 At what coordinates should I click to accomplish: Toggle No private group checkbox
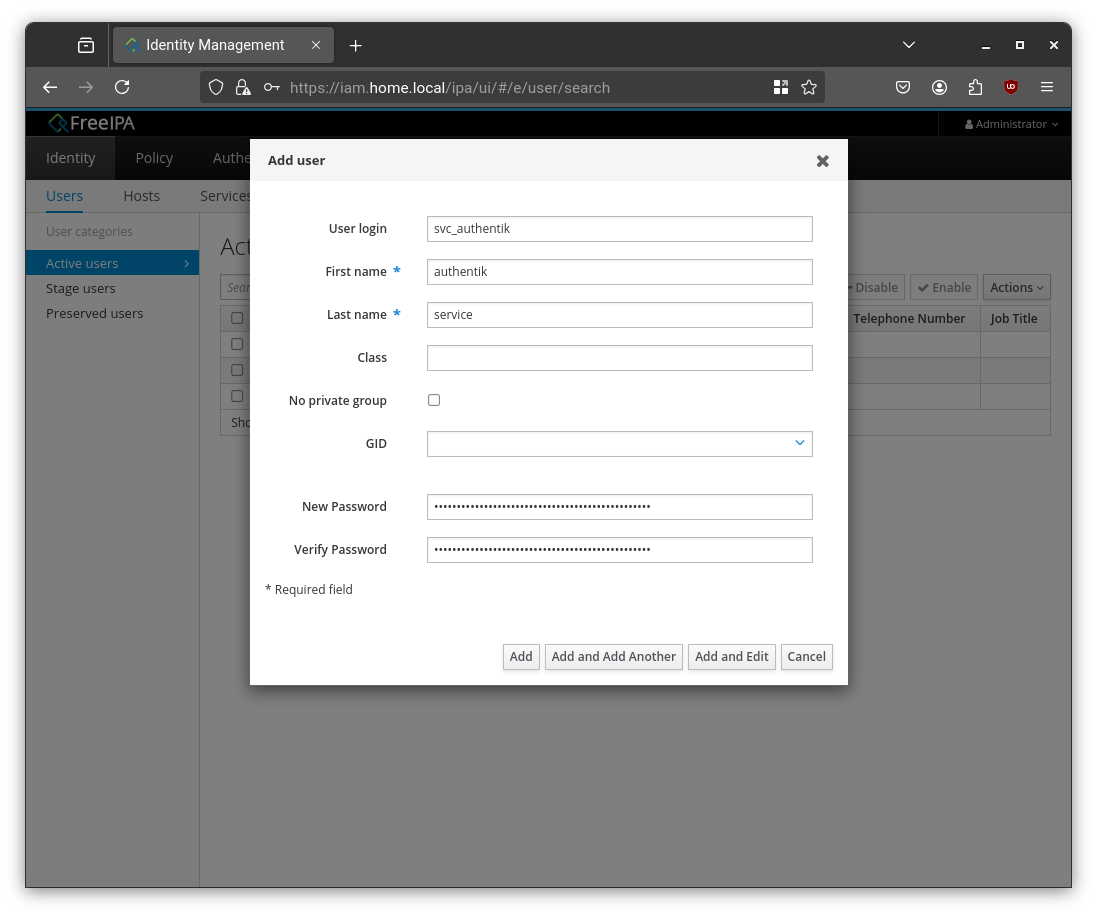coord(434,400)
